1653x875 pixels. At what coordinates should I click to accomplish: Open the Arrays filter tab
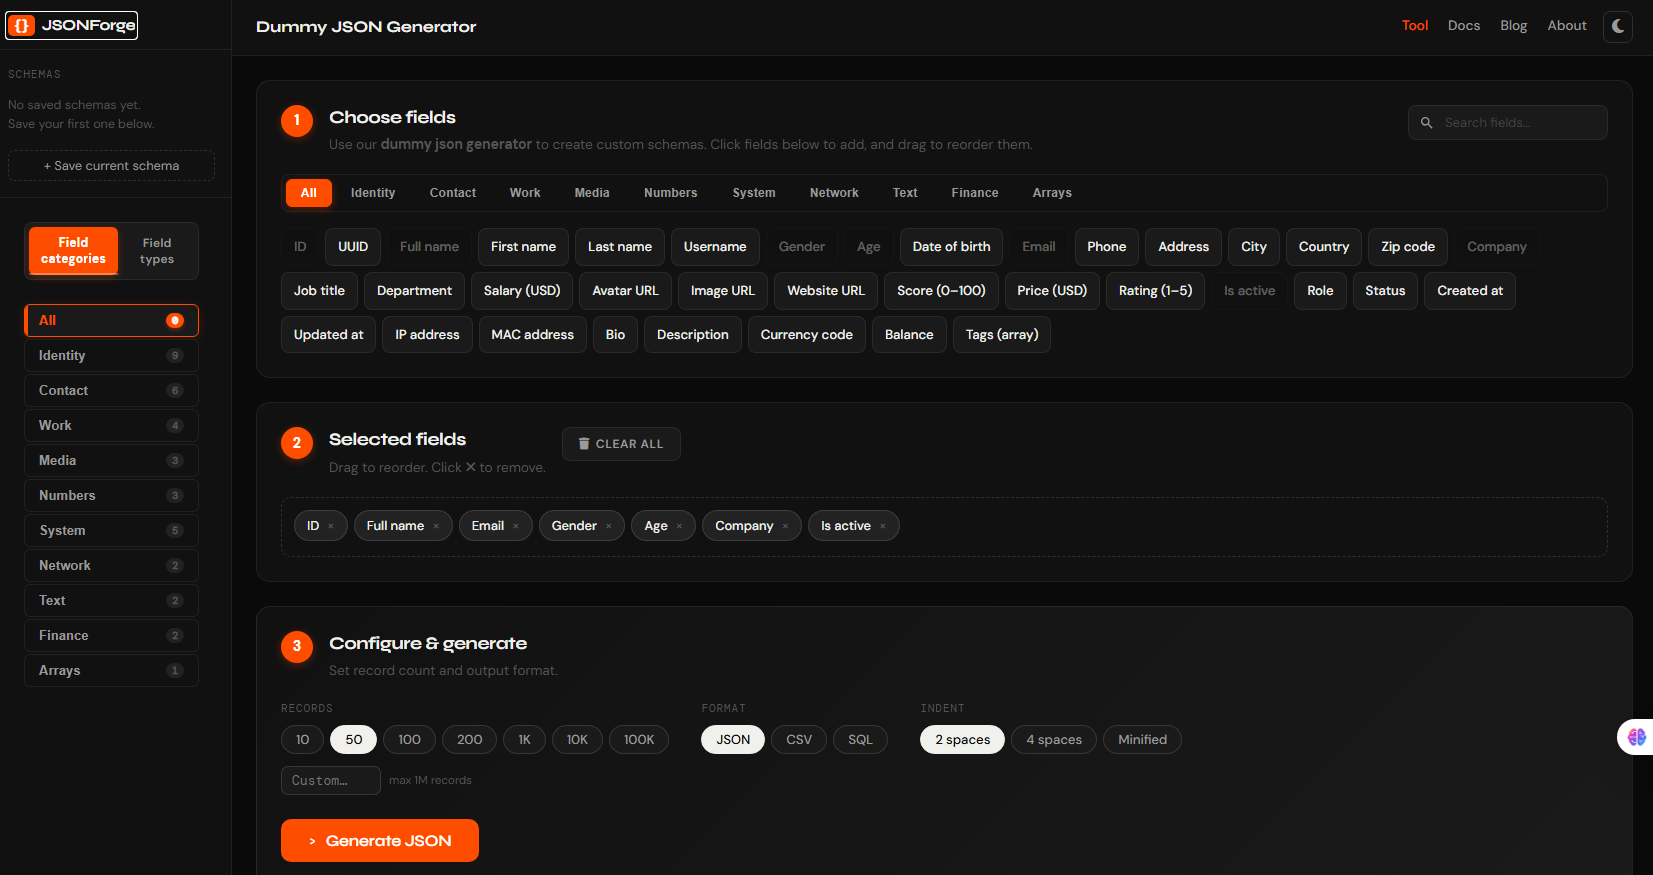pos(1052,193)
